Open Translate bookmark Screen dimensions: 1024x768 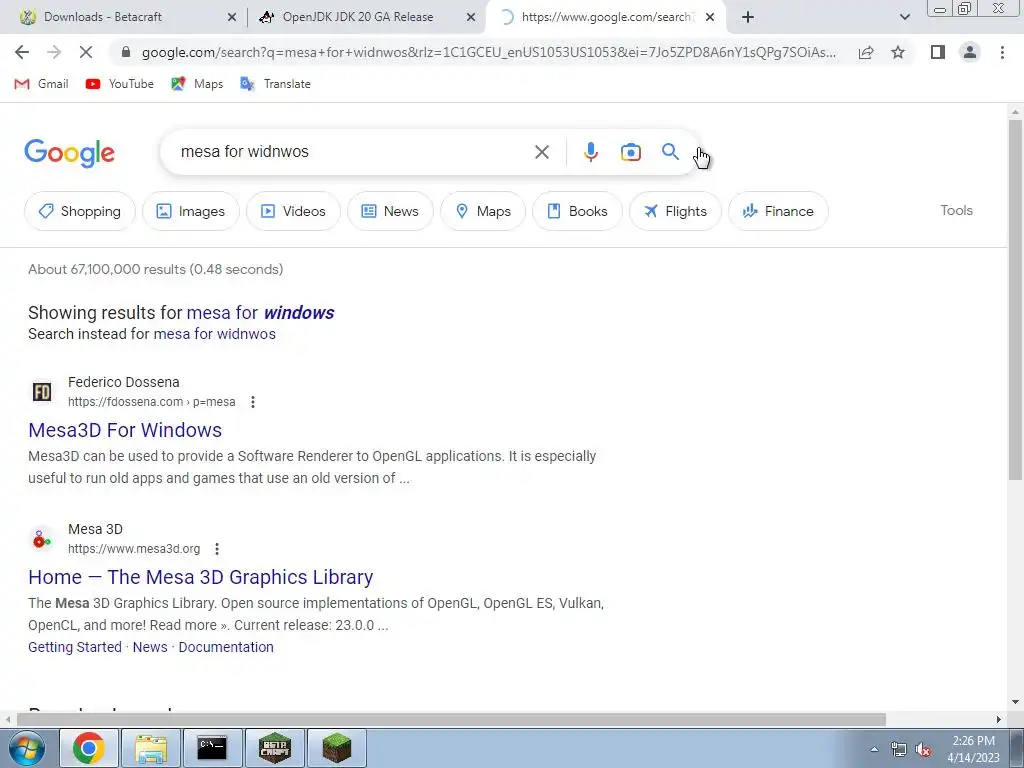coord(275,84)
